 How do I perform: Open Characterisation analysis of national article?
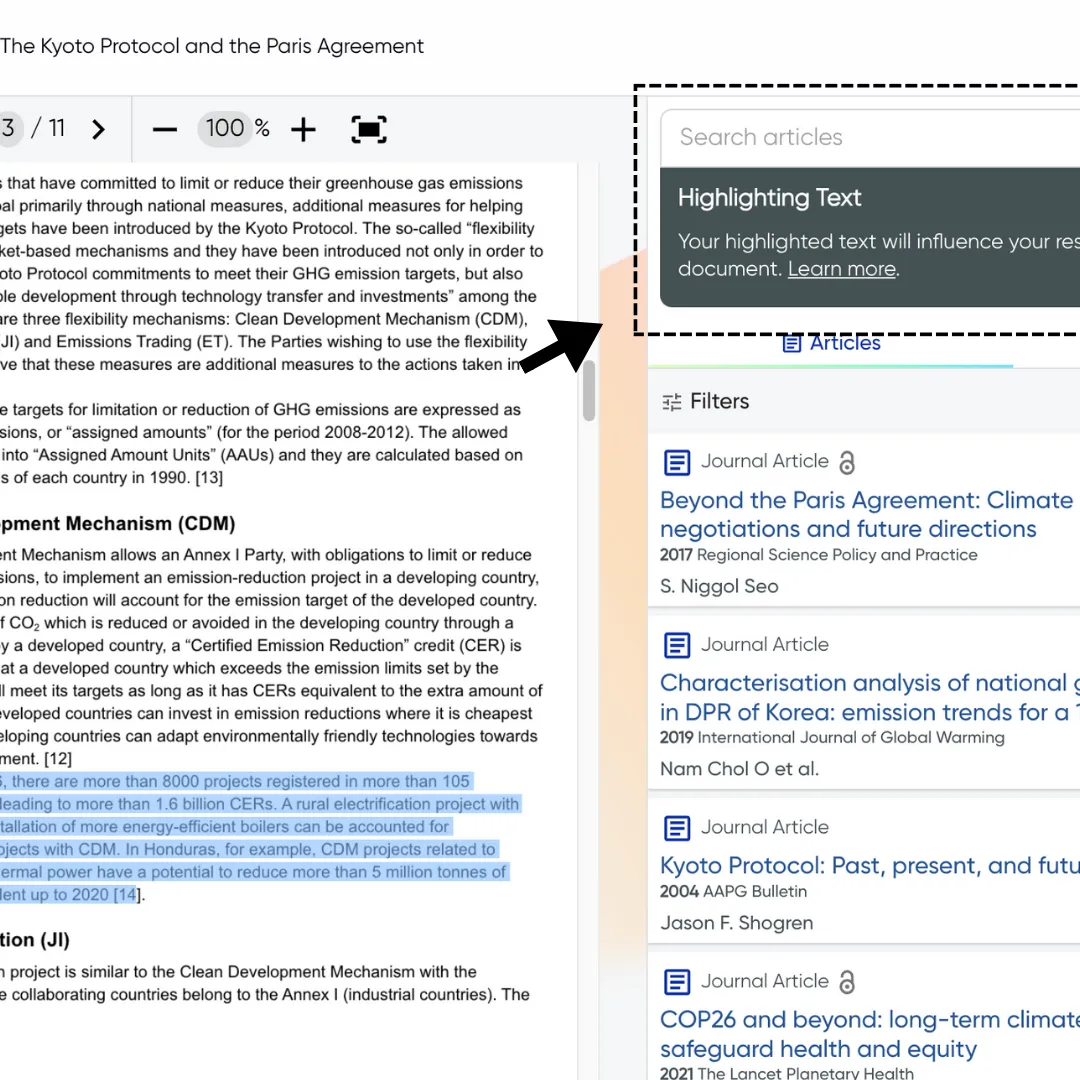[870, 697]
